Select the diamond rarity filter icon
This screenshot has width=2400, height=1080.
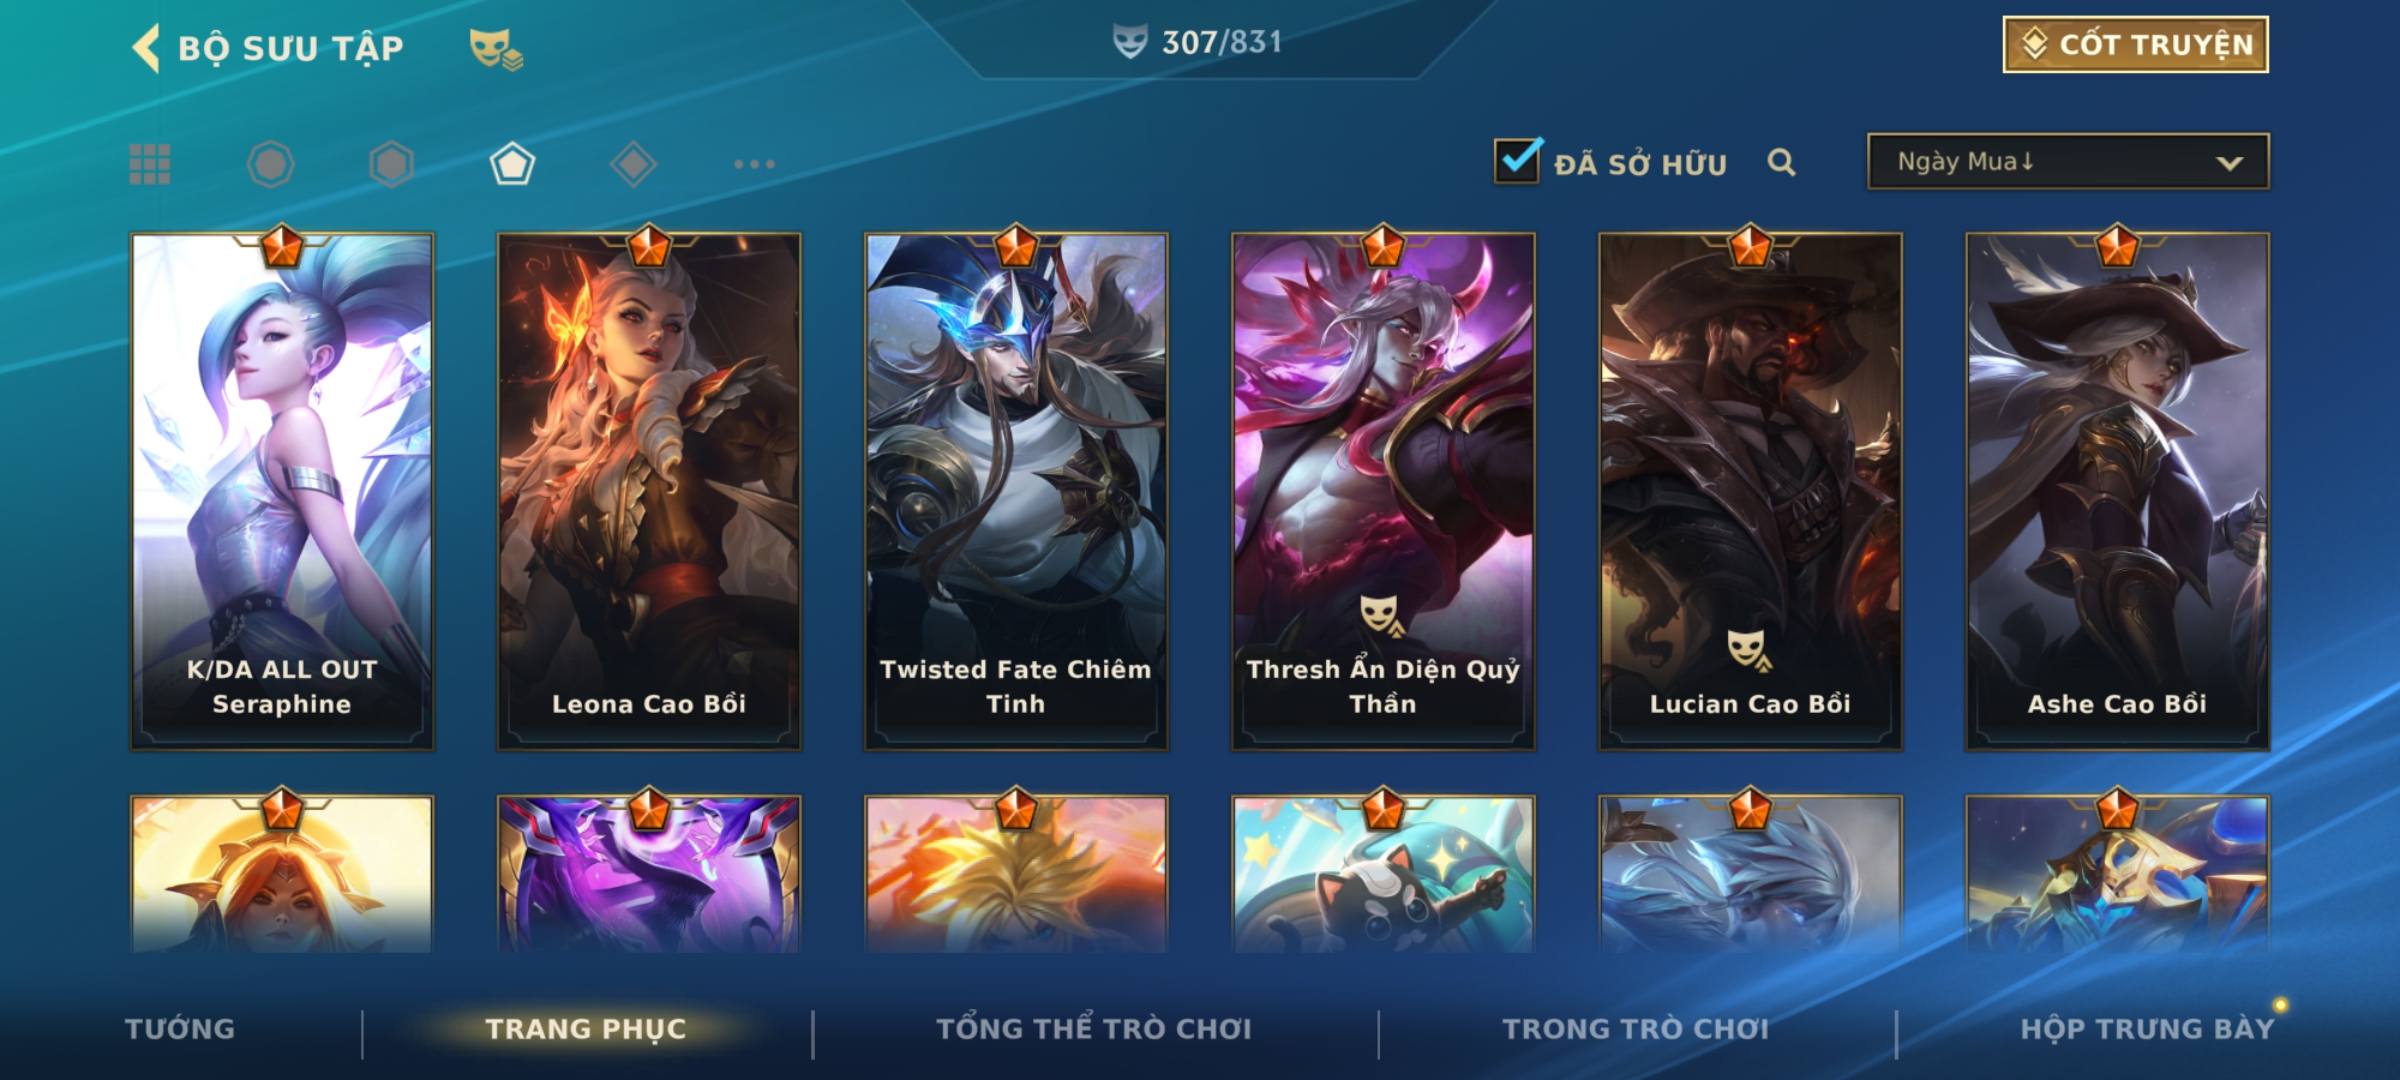(x=633, y=164)
